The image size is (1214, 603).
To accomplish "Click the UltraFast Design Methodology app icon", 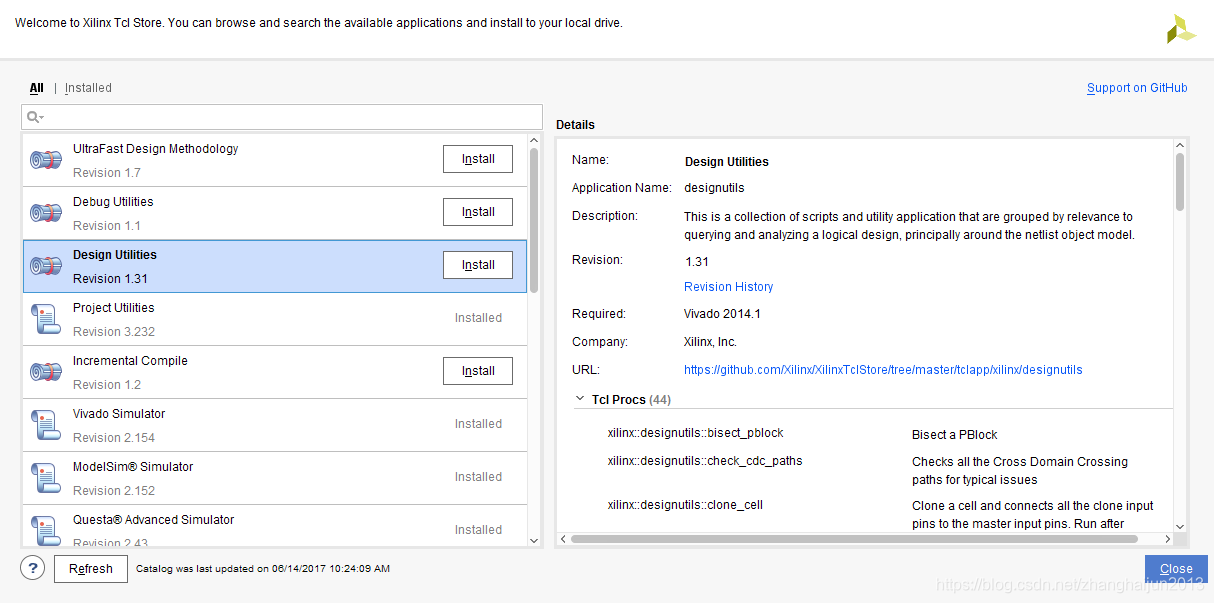I will pos(45,160).
